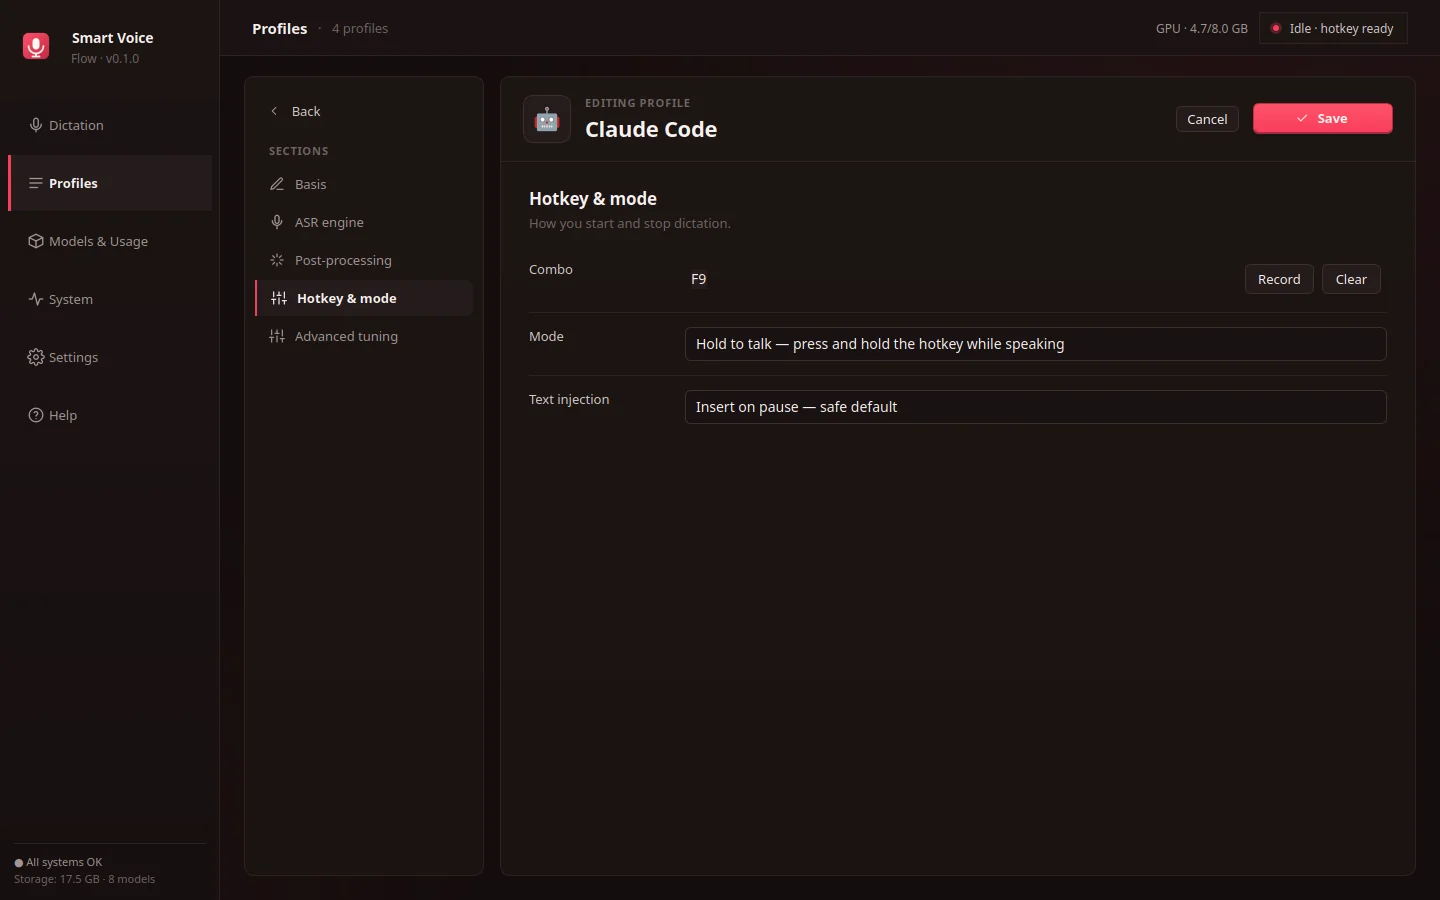Click the checkmark icon in Save
Image resolution: width=1440 pixels, height=900 pixels.
click(x=1302, y=118)
